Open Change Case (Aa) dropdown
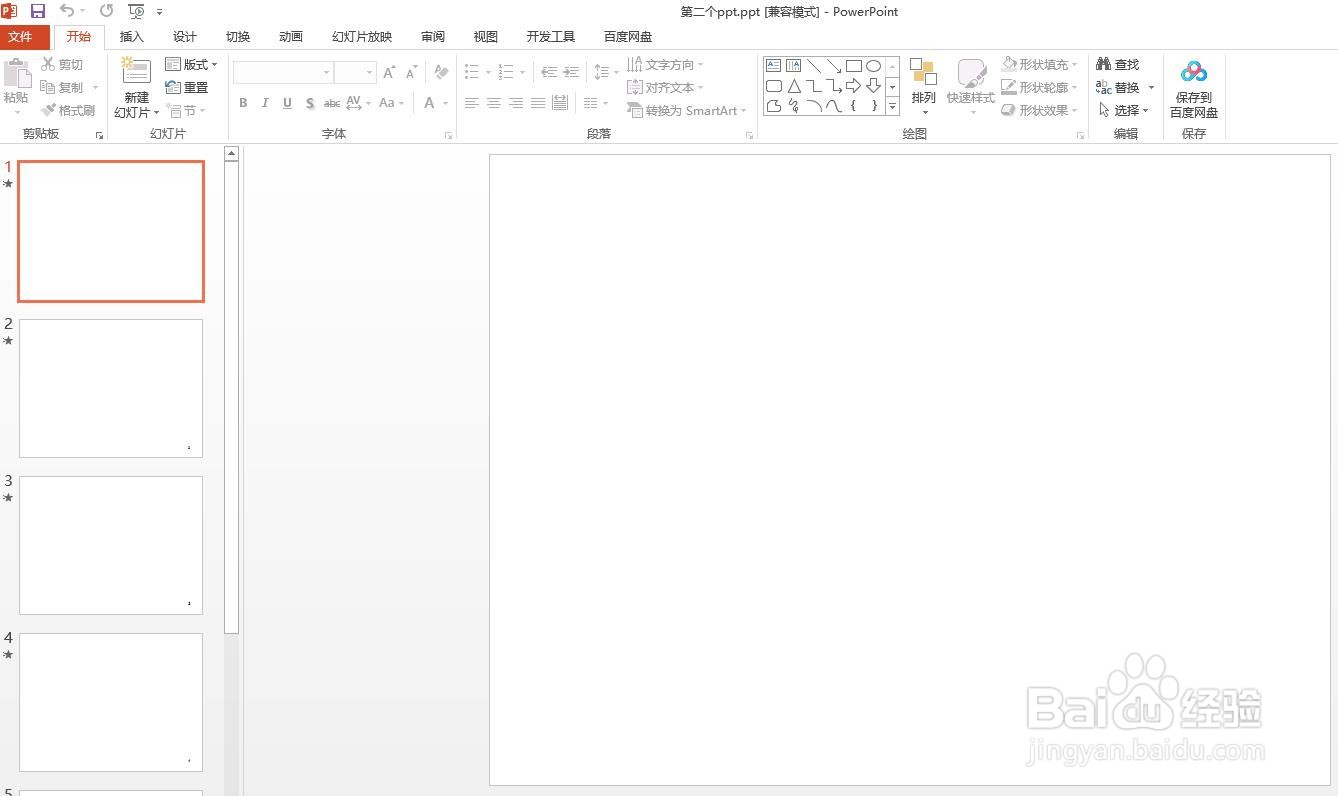 point(391,103)
